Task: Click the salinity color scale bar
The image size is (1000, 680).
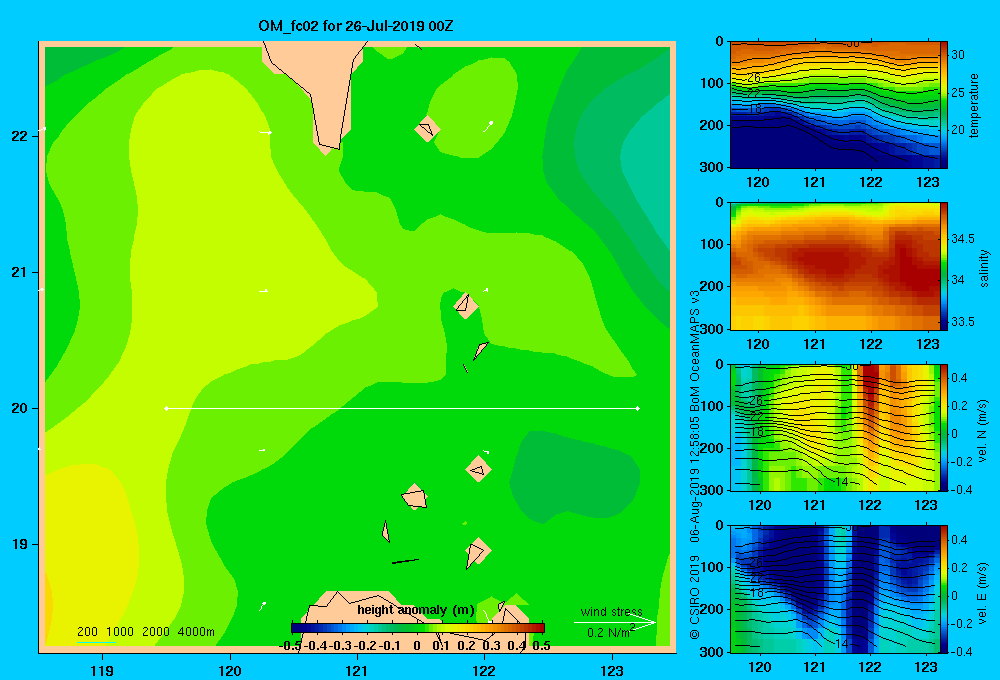Action: (x=944, y=266)
